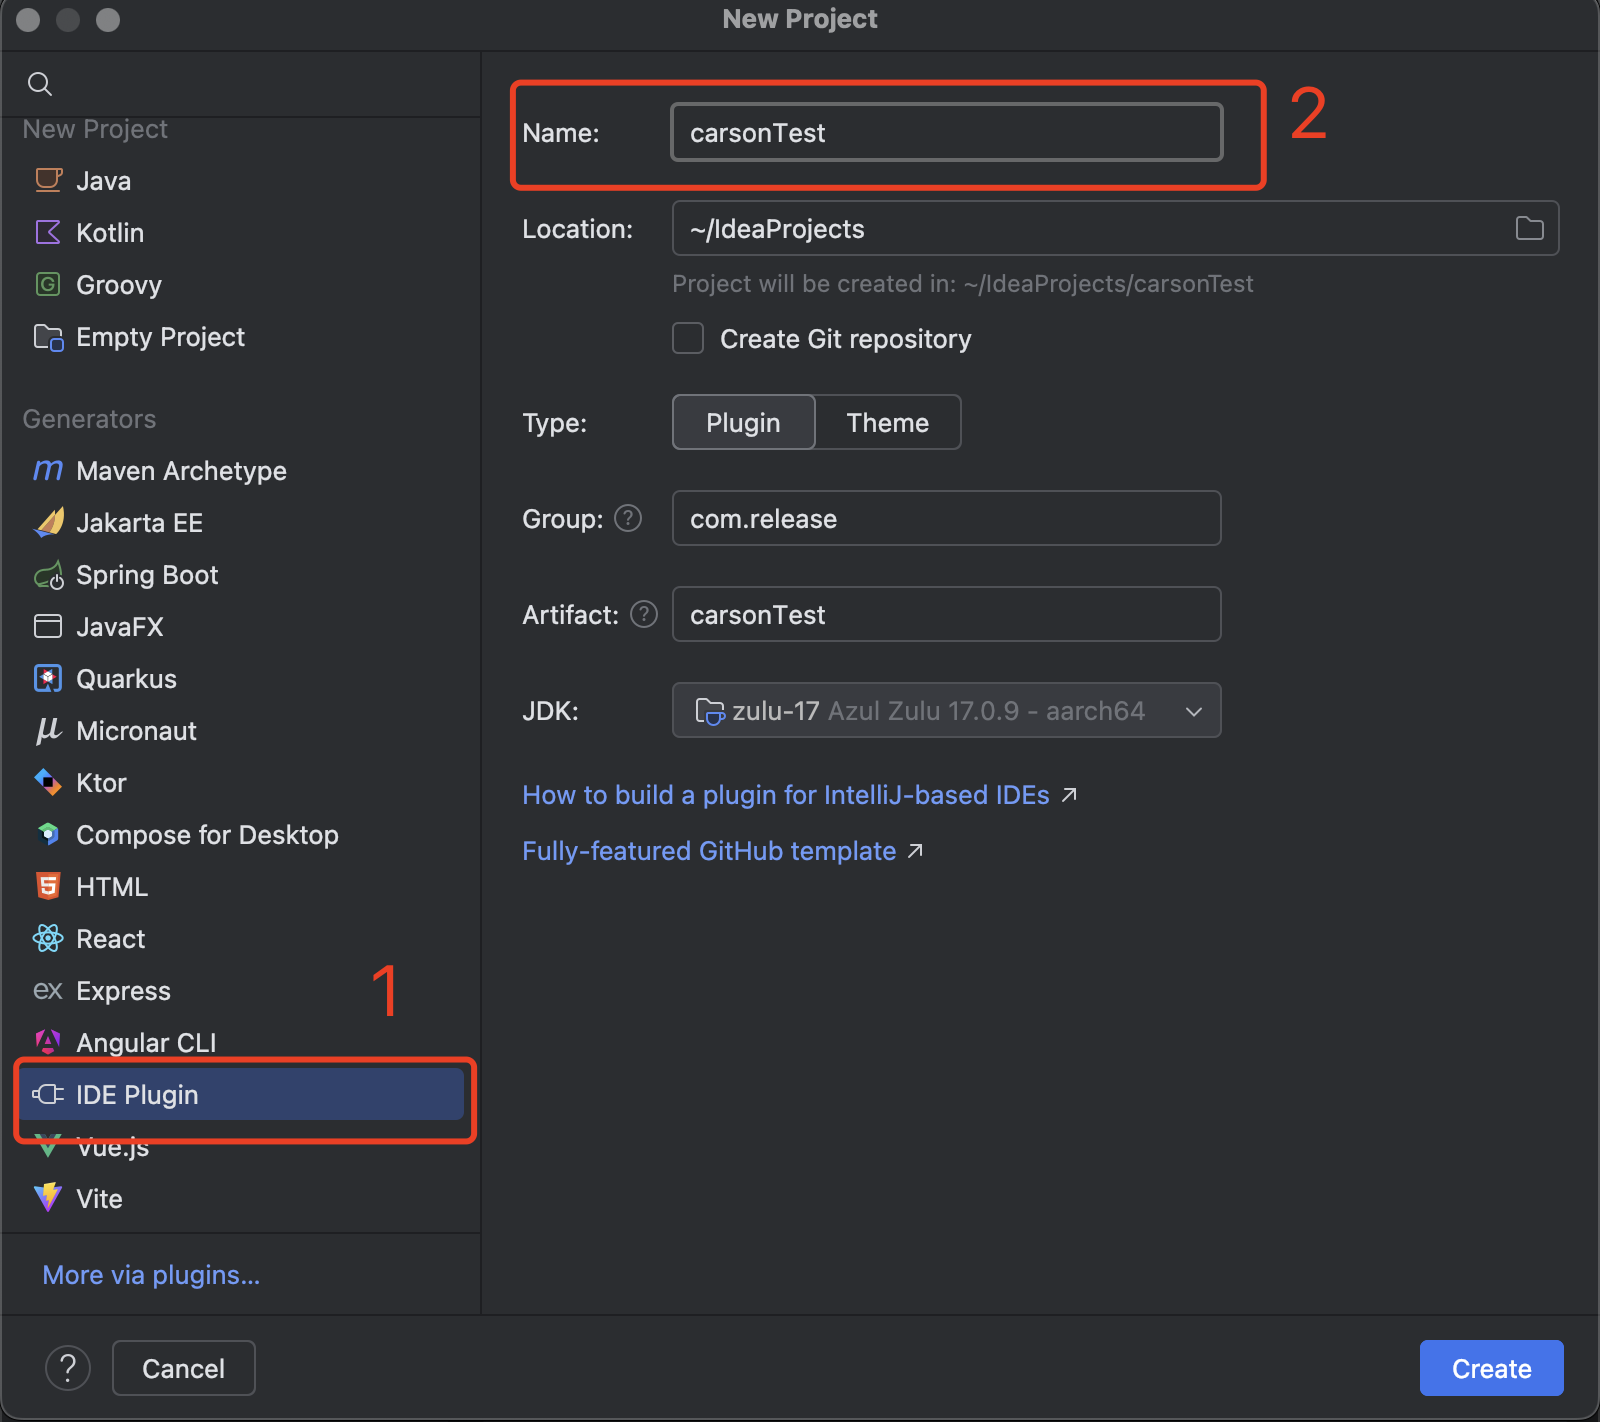Select the Maven Archetype m icon
This screenshot has width=1600, height=1422.
click(48, 470)
